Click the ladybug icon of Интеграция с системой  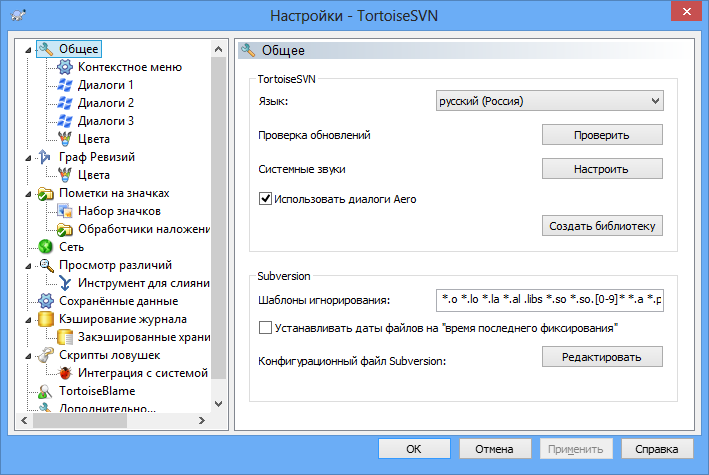[x=65, y=373]
